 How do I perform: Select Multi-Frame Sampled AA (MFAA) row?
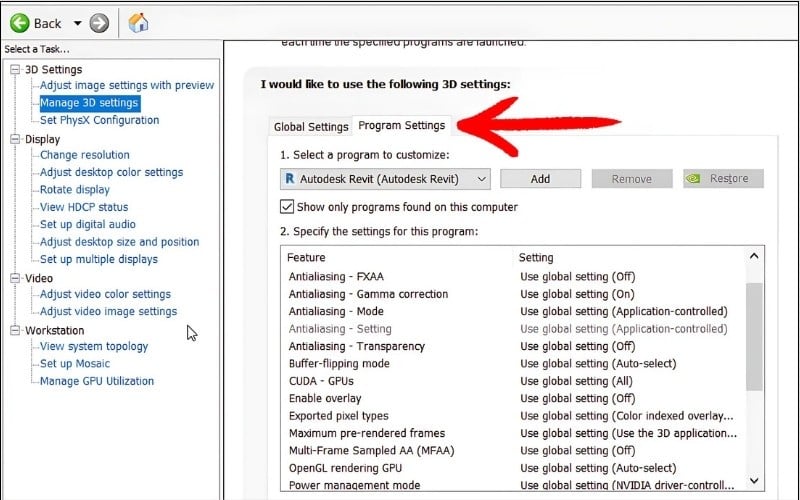pyautogui.click(x=513, y=450)
